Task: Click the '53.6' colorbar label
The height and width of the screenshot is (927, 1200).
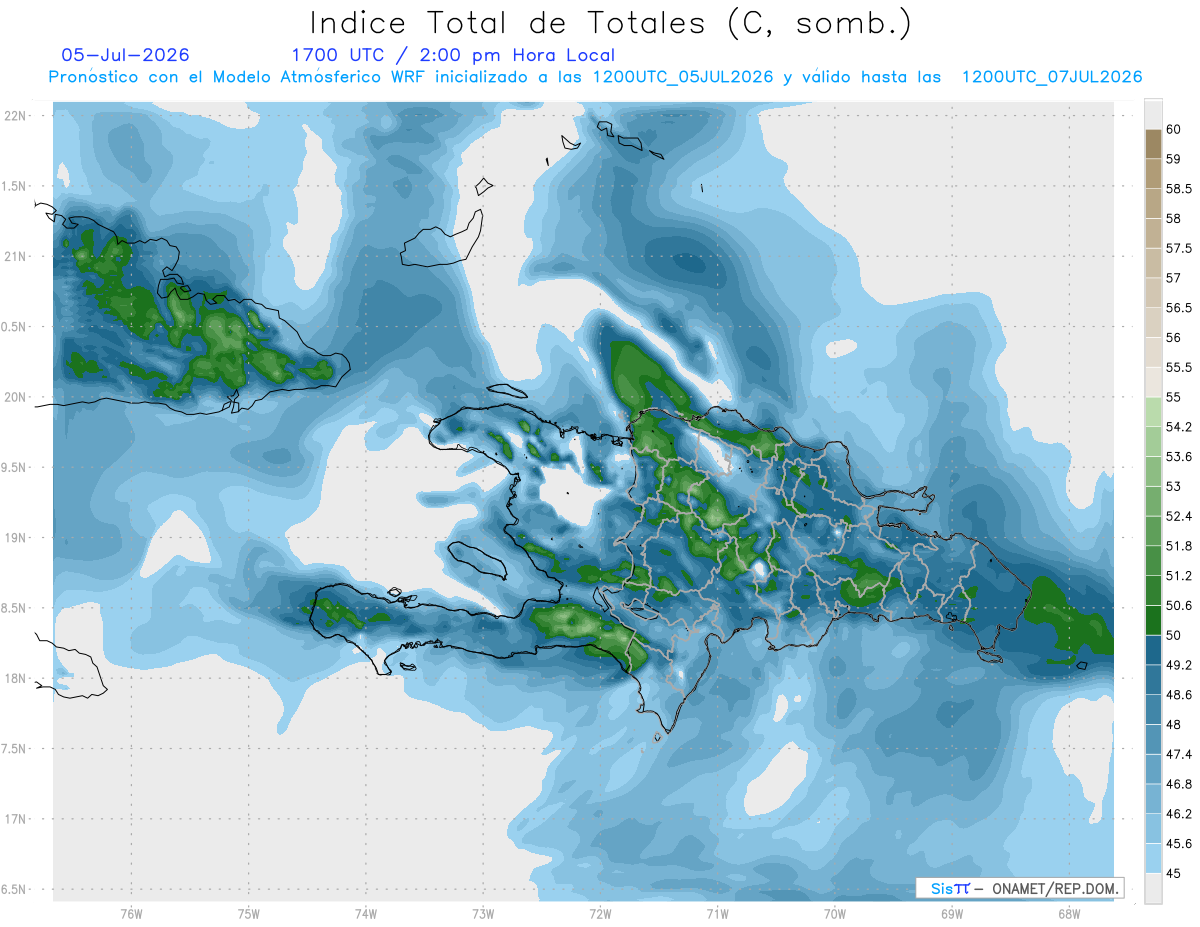Action: click(x=1179, y=456)
